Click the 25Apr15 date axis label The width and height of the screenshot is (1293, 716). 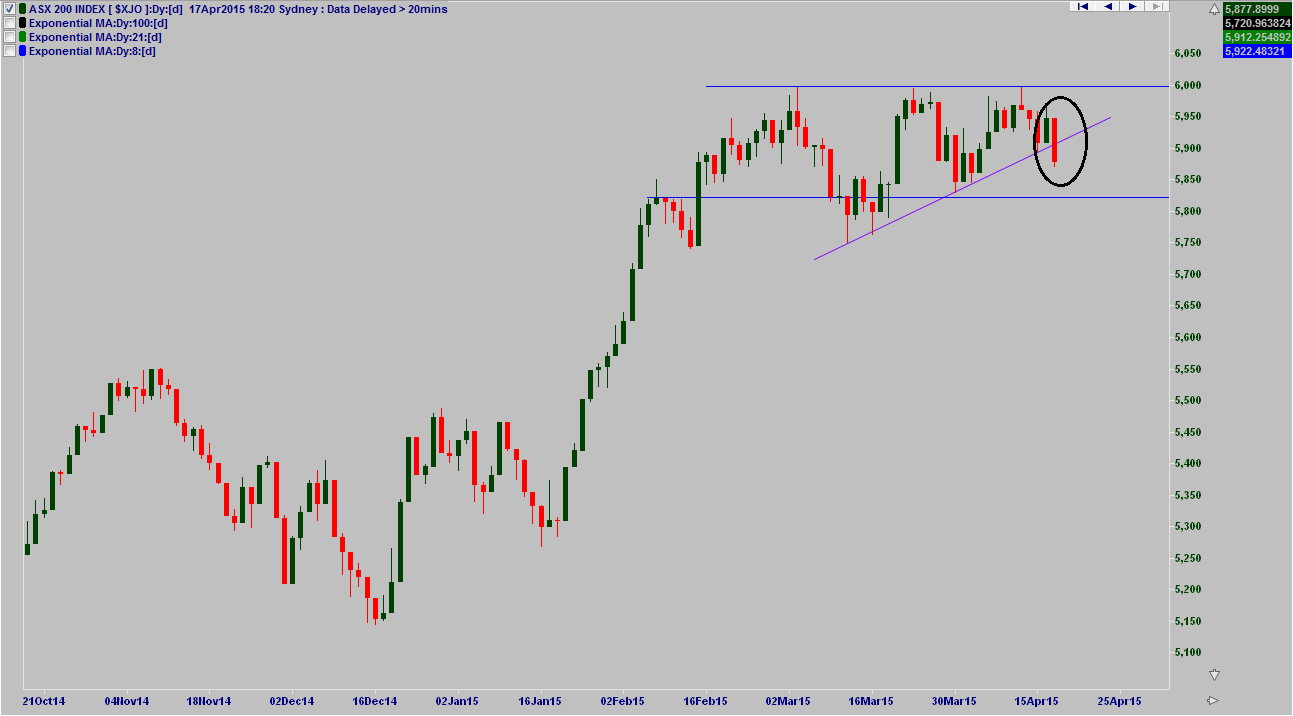(x=1120, y=701)
